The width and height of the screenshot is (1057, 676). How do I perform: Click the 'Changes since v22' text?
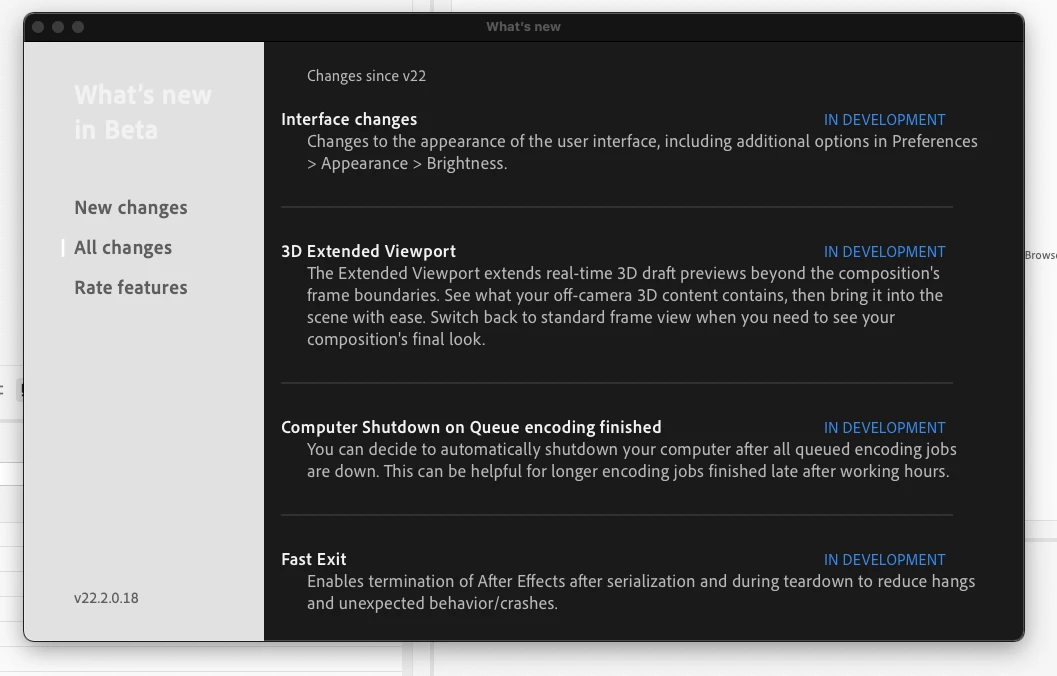[366, 75]
